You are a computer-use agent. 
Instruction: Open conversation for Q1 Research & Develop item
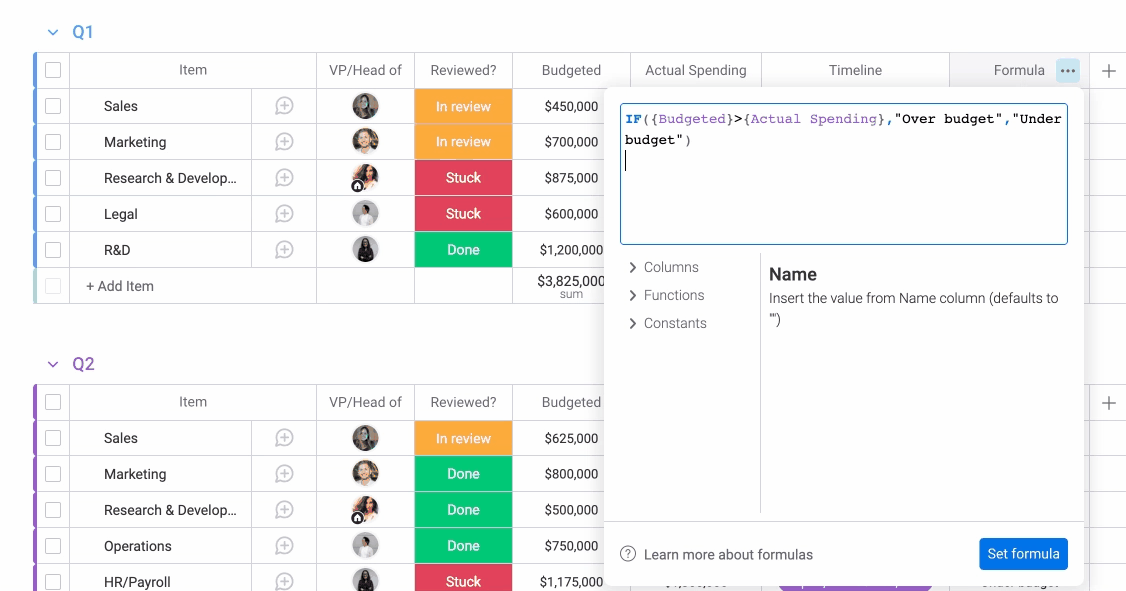[x=284, y=178]
